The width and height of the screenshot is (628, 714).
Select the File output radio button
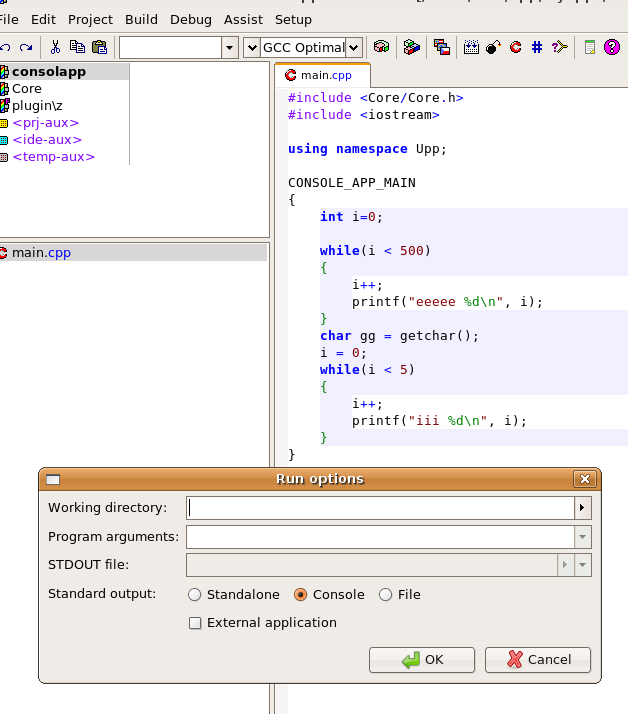click(x=386, y=595)
